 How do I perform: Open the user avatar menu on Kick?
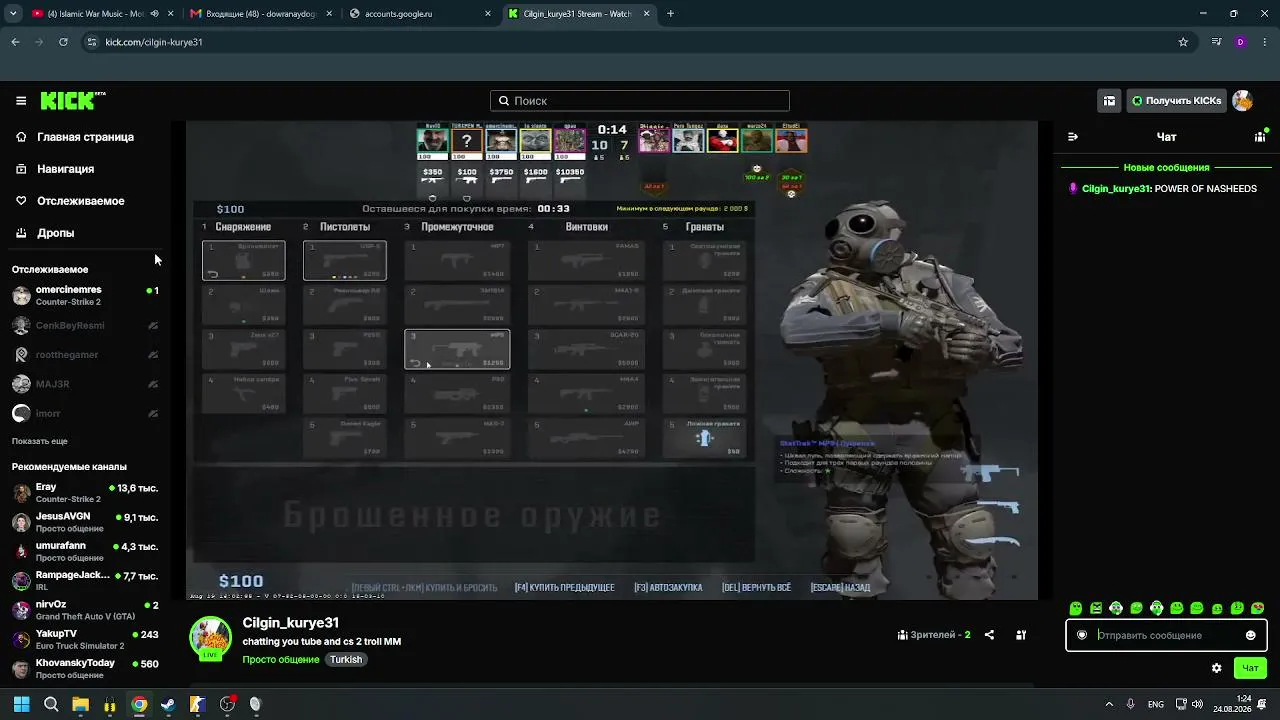point(1242,101)
